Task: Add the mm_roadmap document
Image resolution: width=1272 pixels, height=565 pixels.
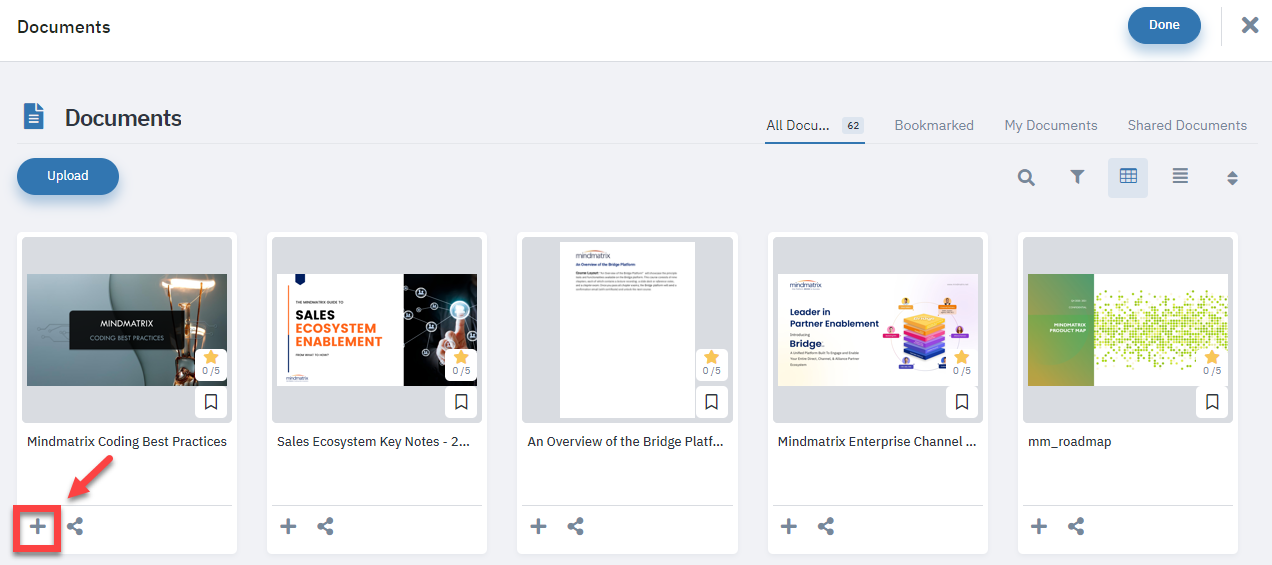Action: point(1039,526)
